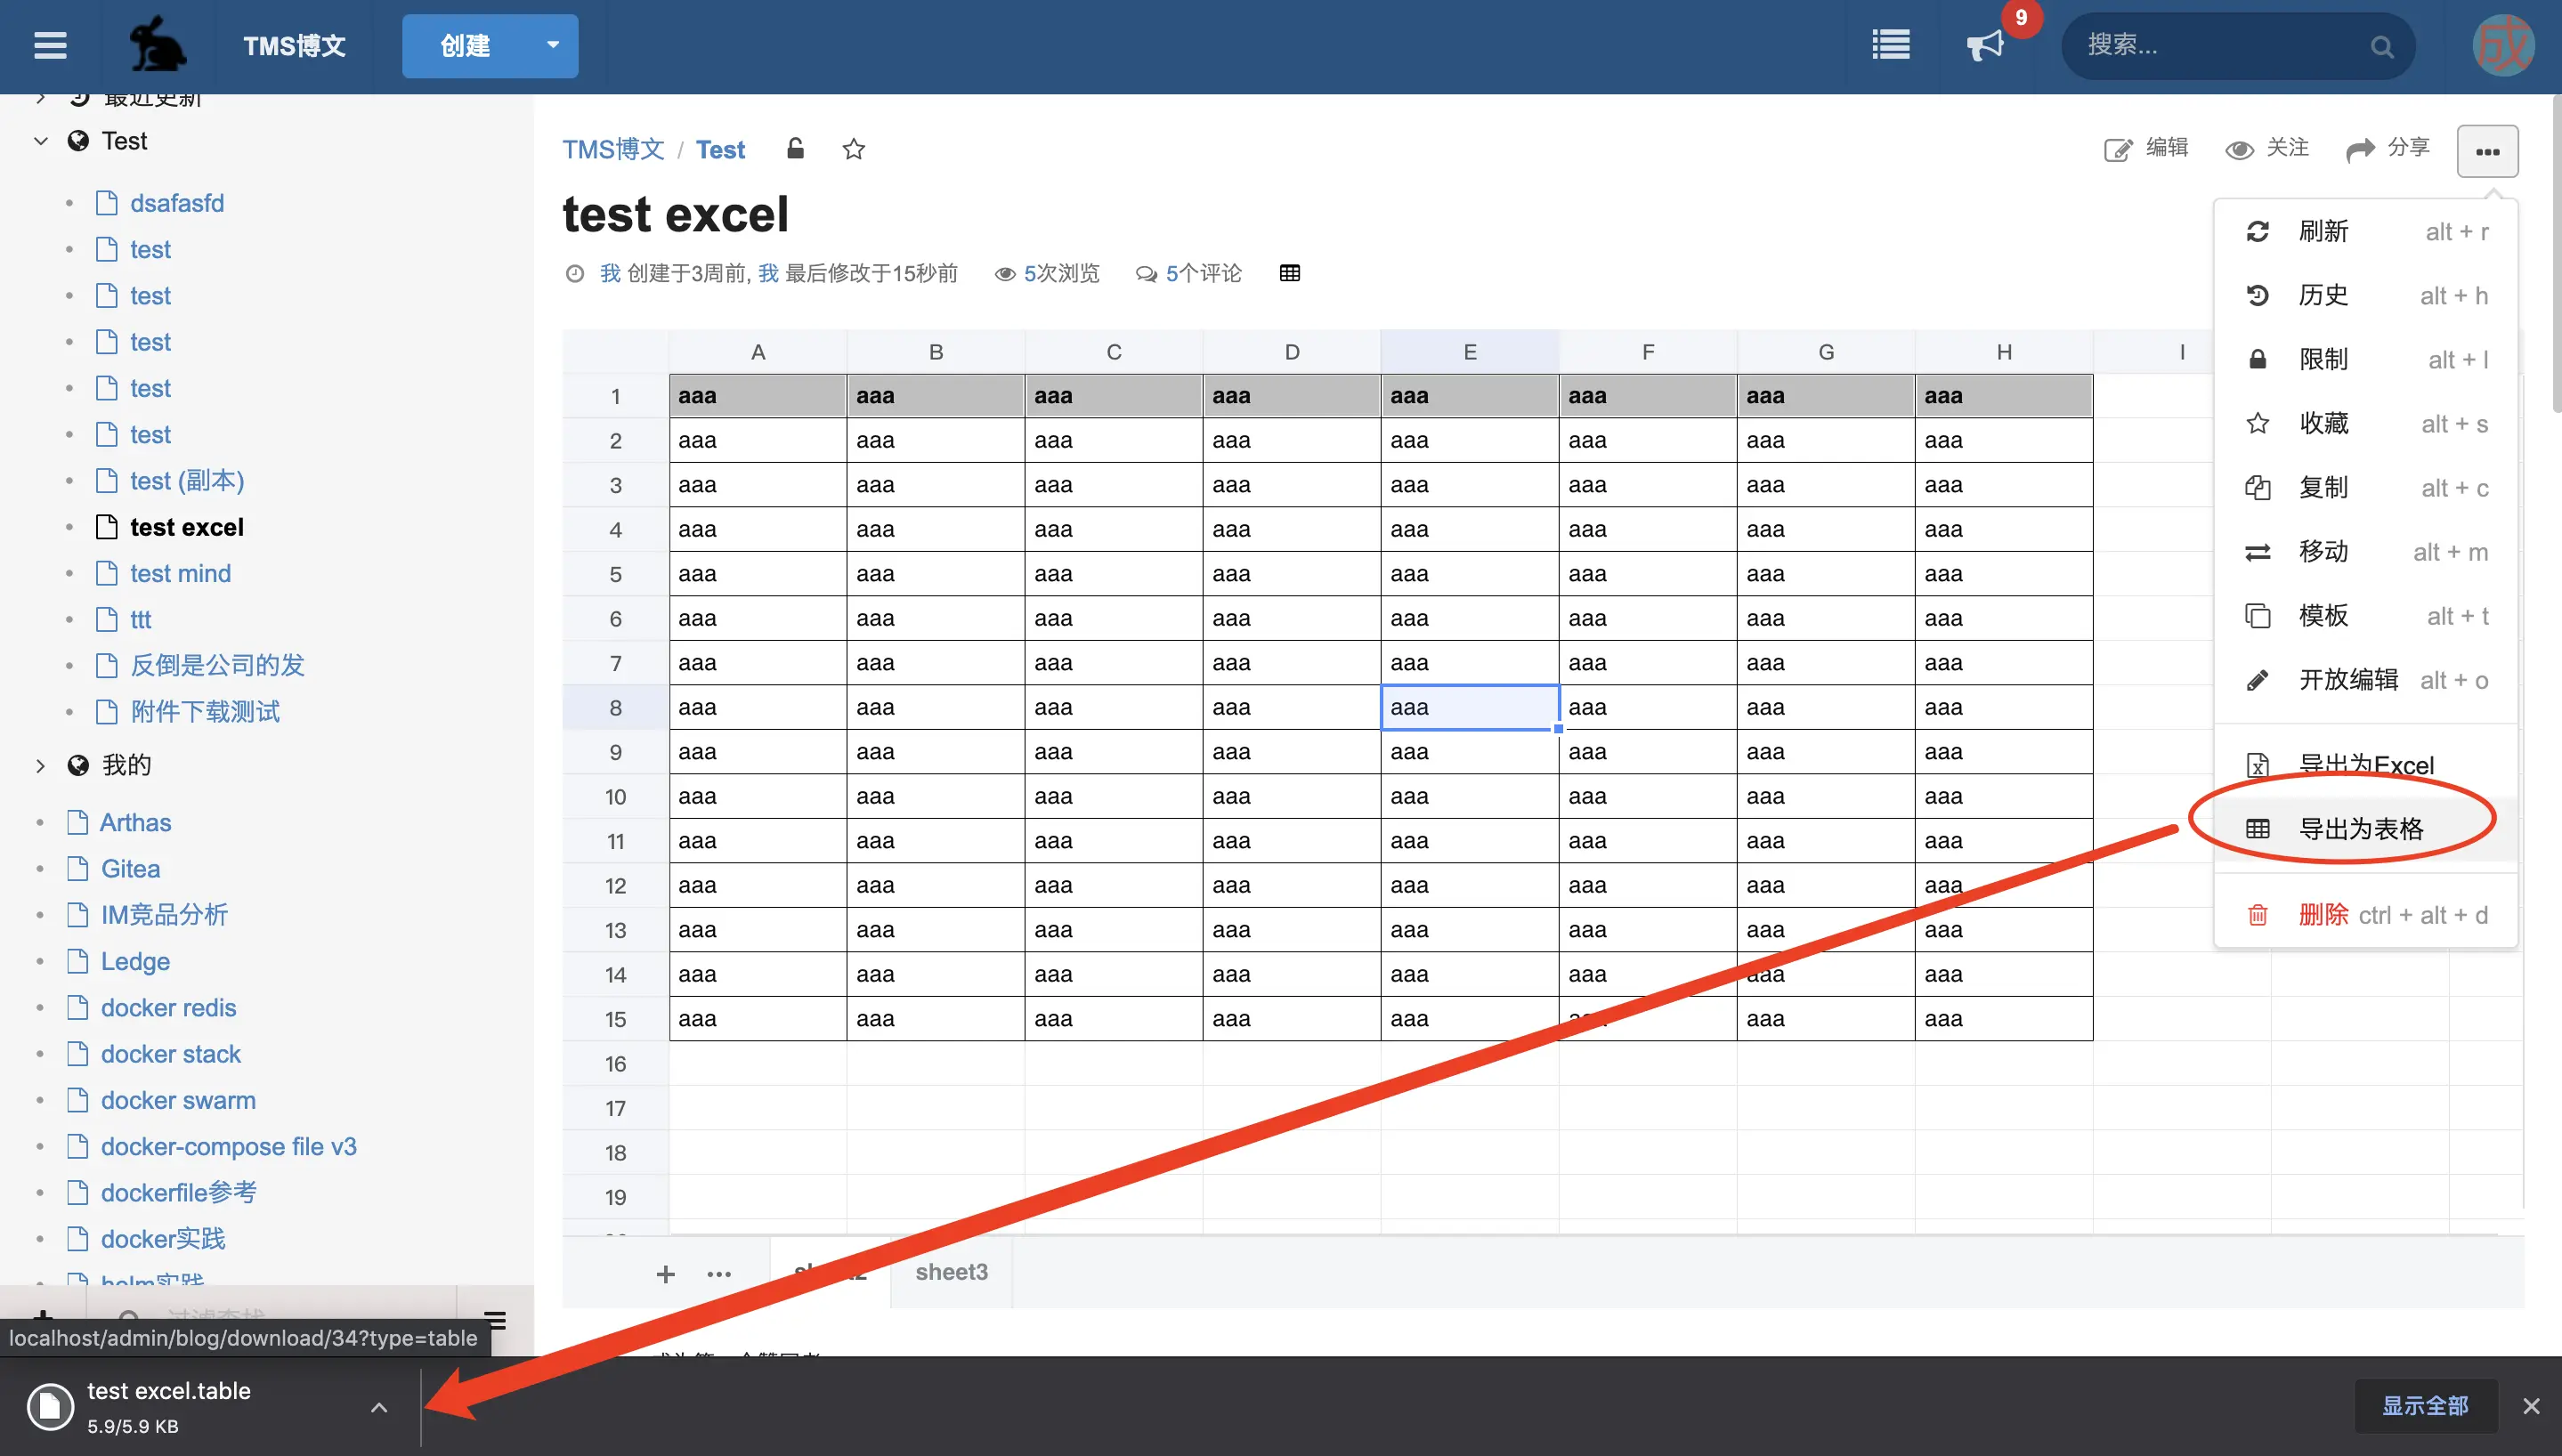The image size is (2562, 1456).
Task: Open test (副本) in sidebar
Action: (x=187, y=481)
